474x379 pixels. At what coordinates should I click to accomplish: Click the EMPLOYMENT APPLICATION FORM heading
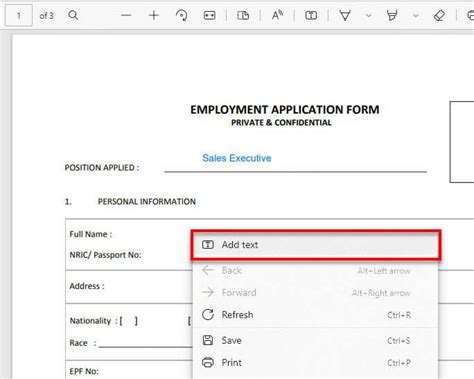click(285, 110)
